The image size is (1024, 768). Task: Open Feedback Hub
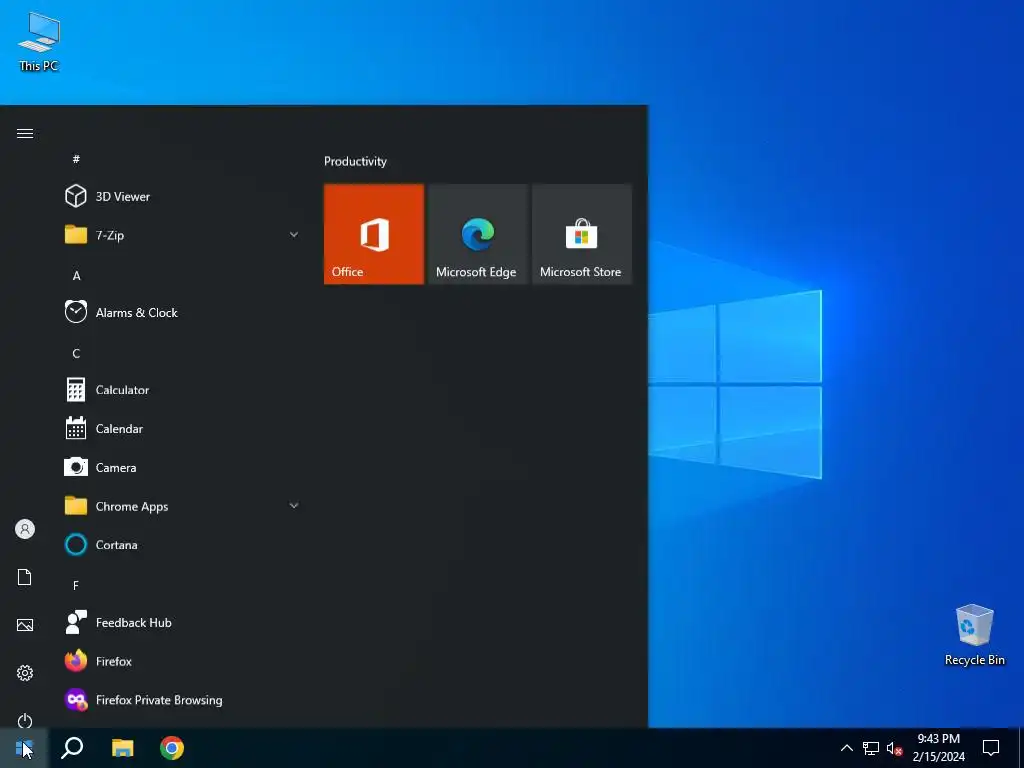(x=182, y=622)
